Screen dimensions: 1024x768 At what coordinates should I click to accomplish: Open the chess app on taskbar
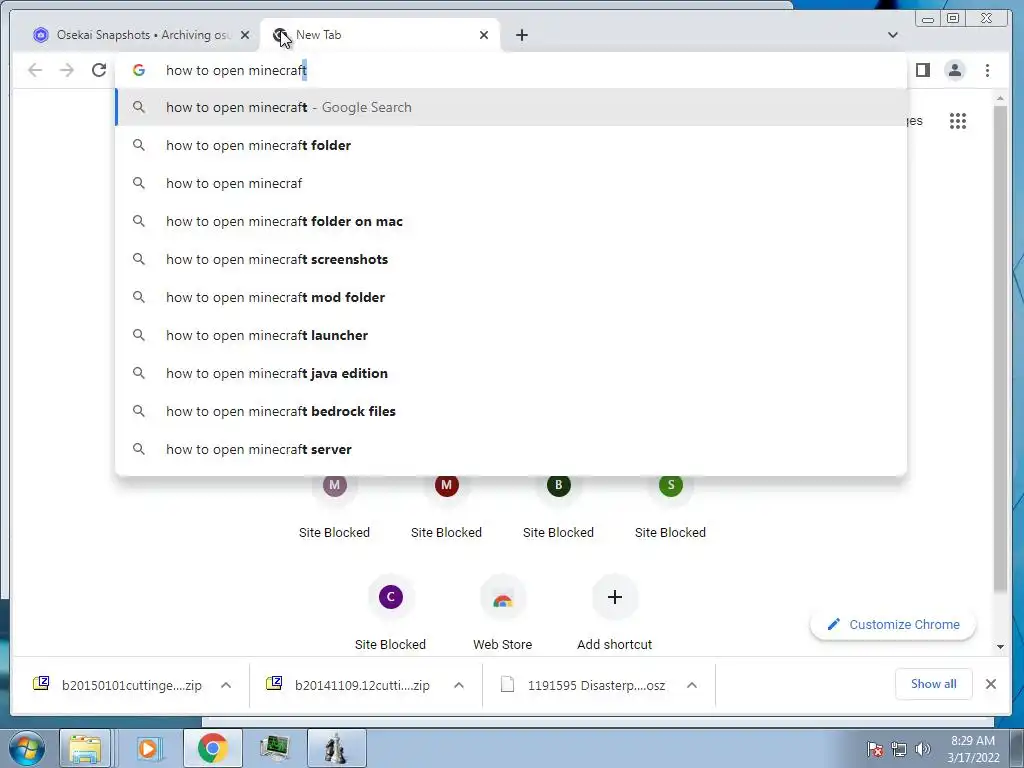pos(337,748)
